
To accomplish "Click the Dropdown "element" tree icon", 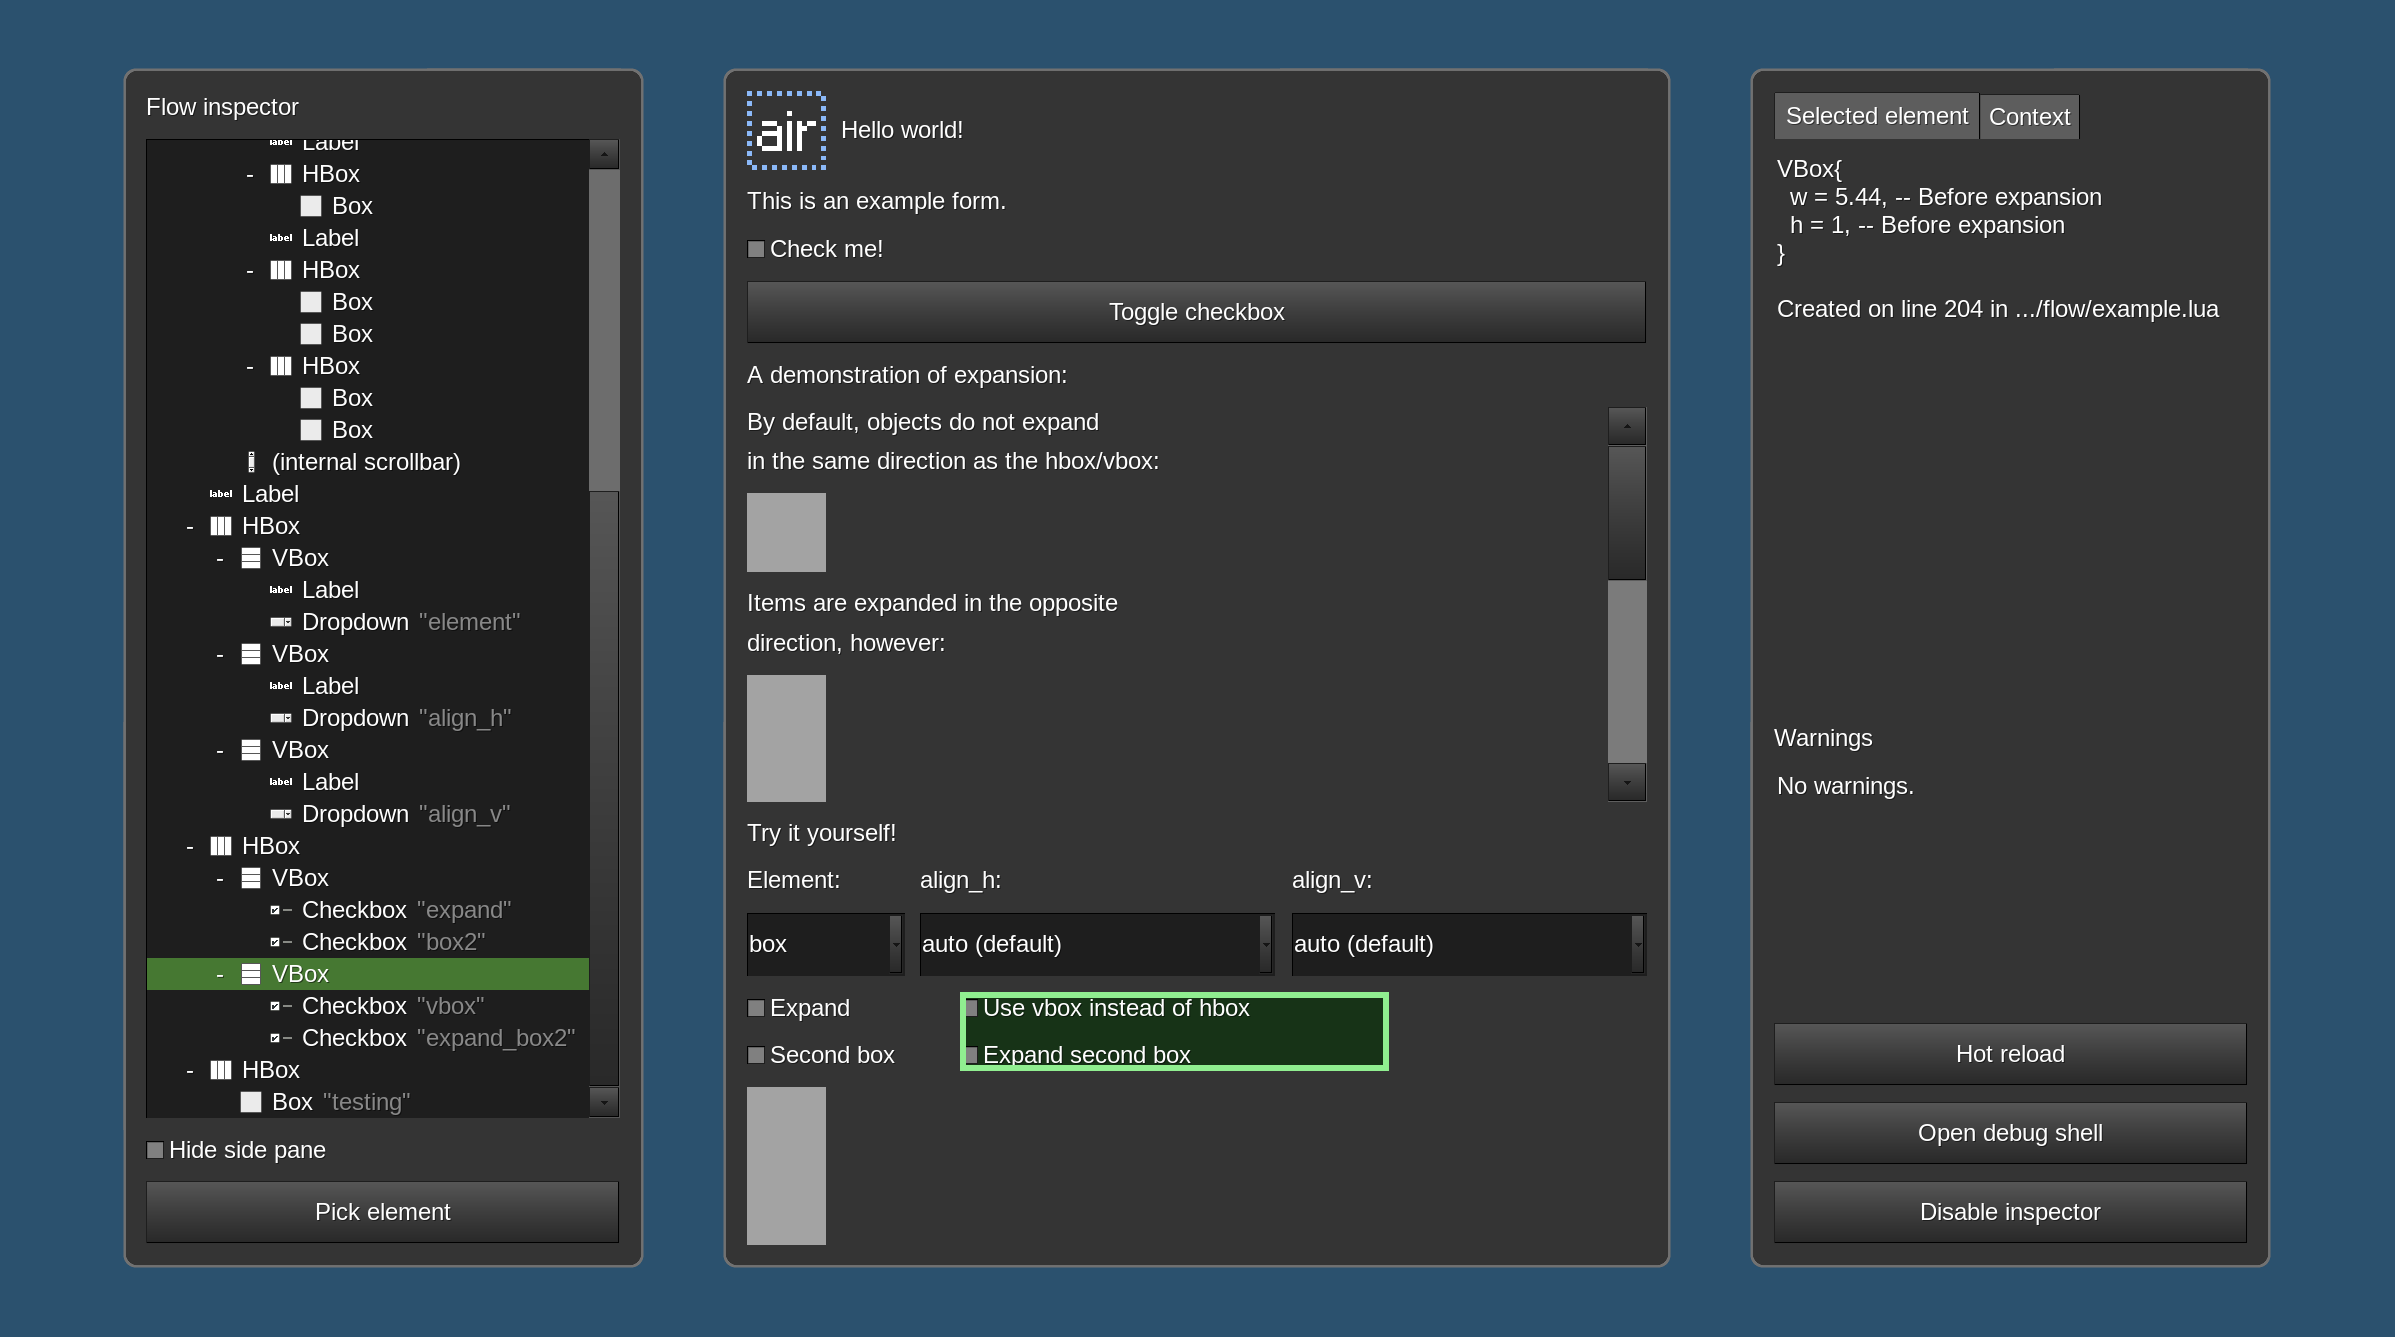I will 281,622.
